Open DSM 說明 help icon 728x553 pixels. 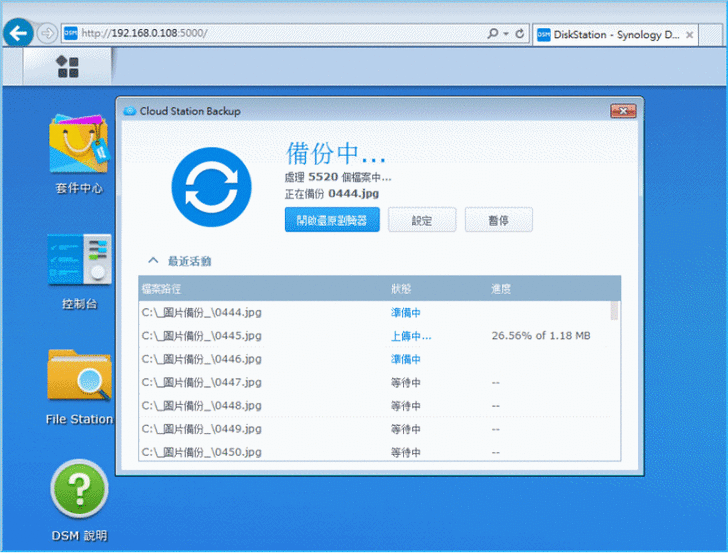pyautogui.click(x=79, y=492)
